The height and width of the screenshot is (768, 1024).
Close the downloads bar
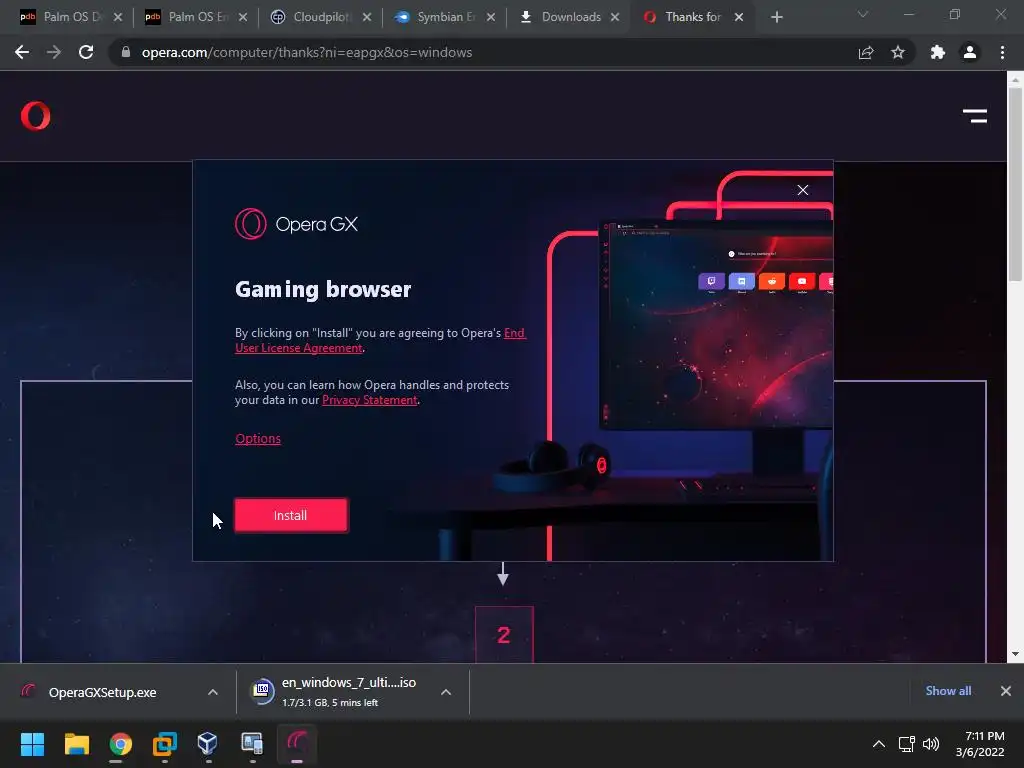point(1006,691)
